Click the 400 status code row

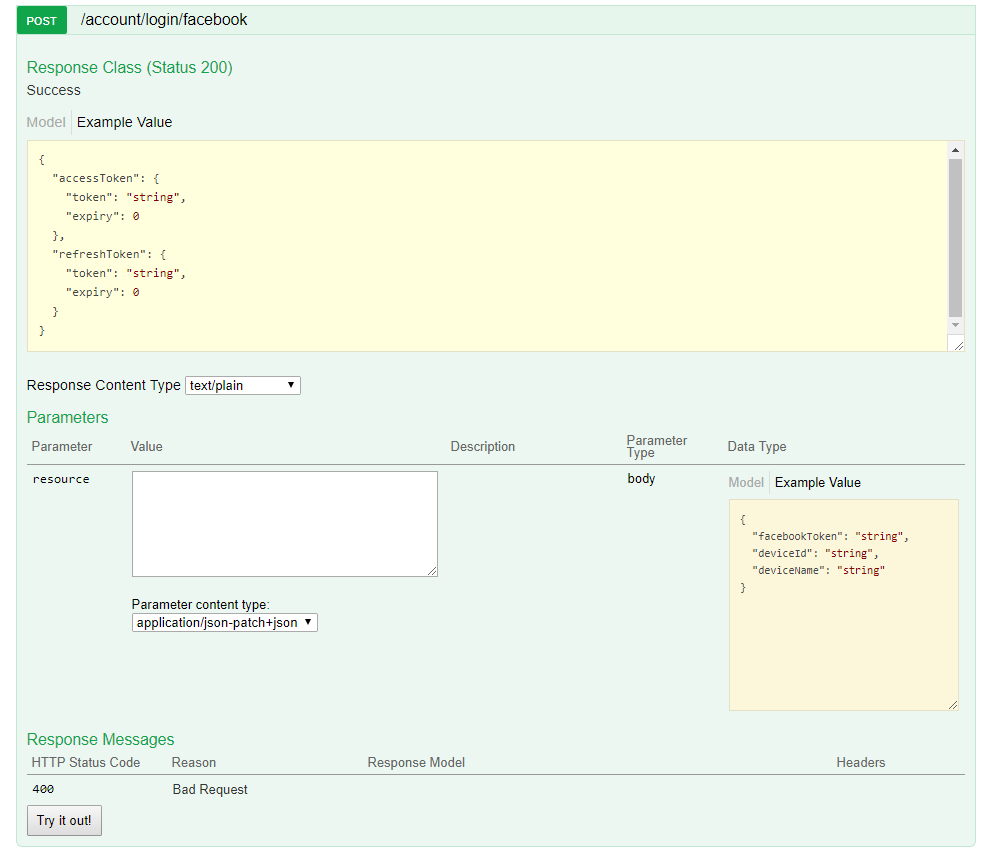pos(496,790)
